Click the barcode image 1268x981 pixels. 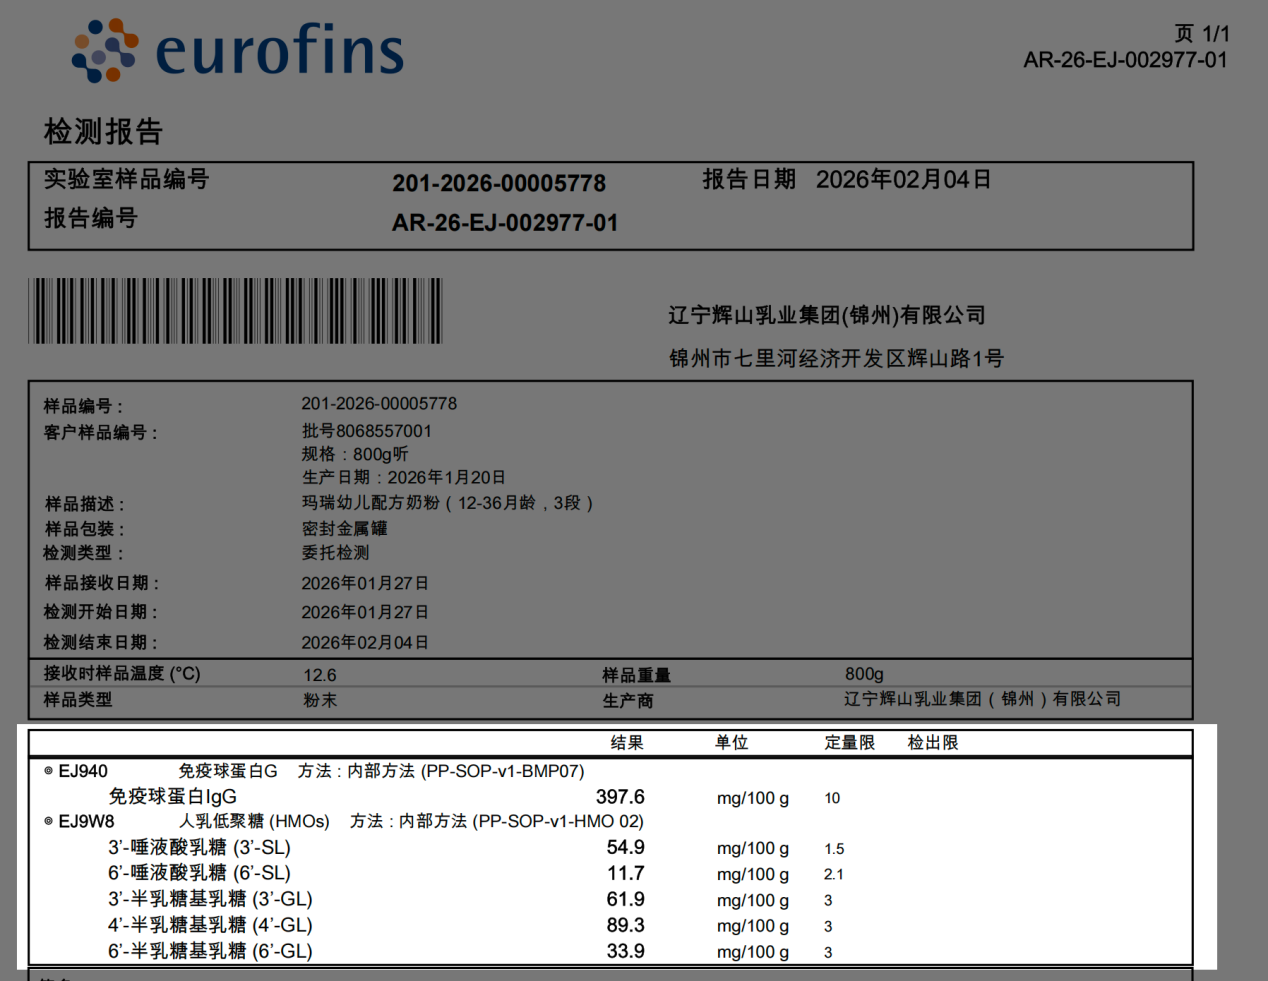tap(235, 311)
